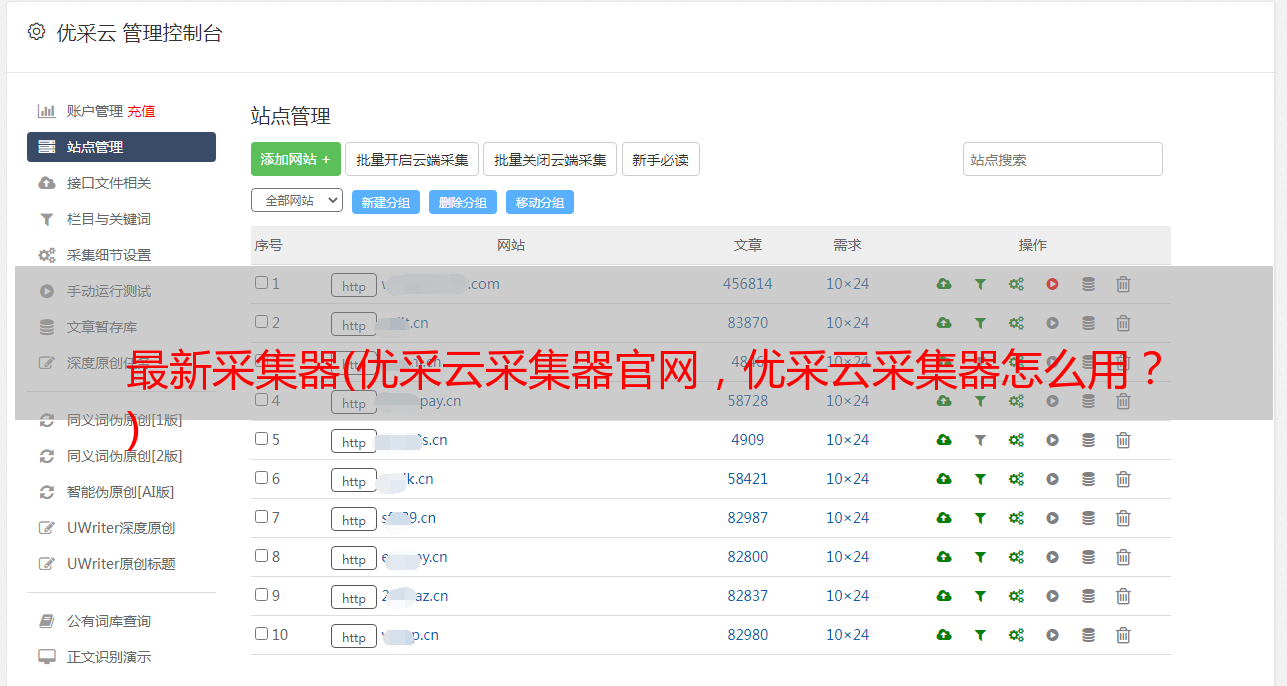The image size is (1287, 686).
Task: Open gears settings icon for row 5
Action: (1016, 440)
